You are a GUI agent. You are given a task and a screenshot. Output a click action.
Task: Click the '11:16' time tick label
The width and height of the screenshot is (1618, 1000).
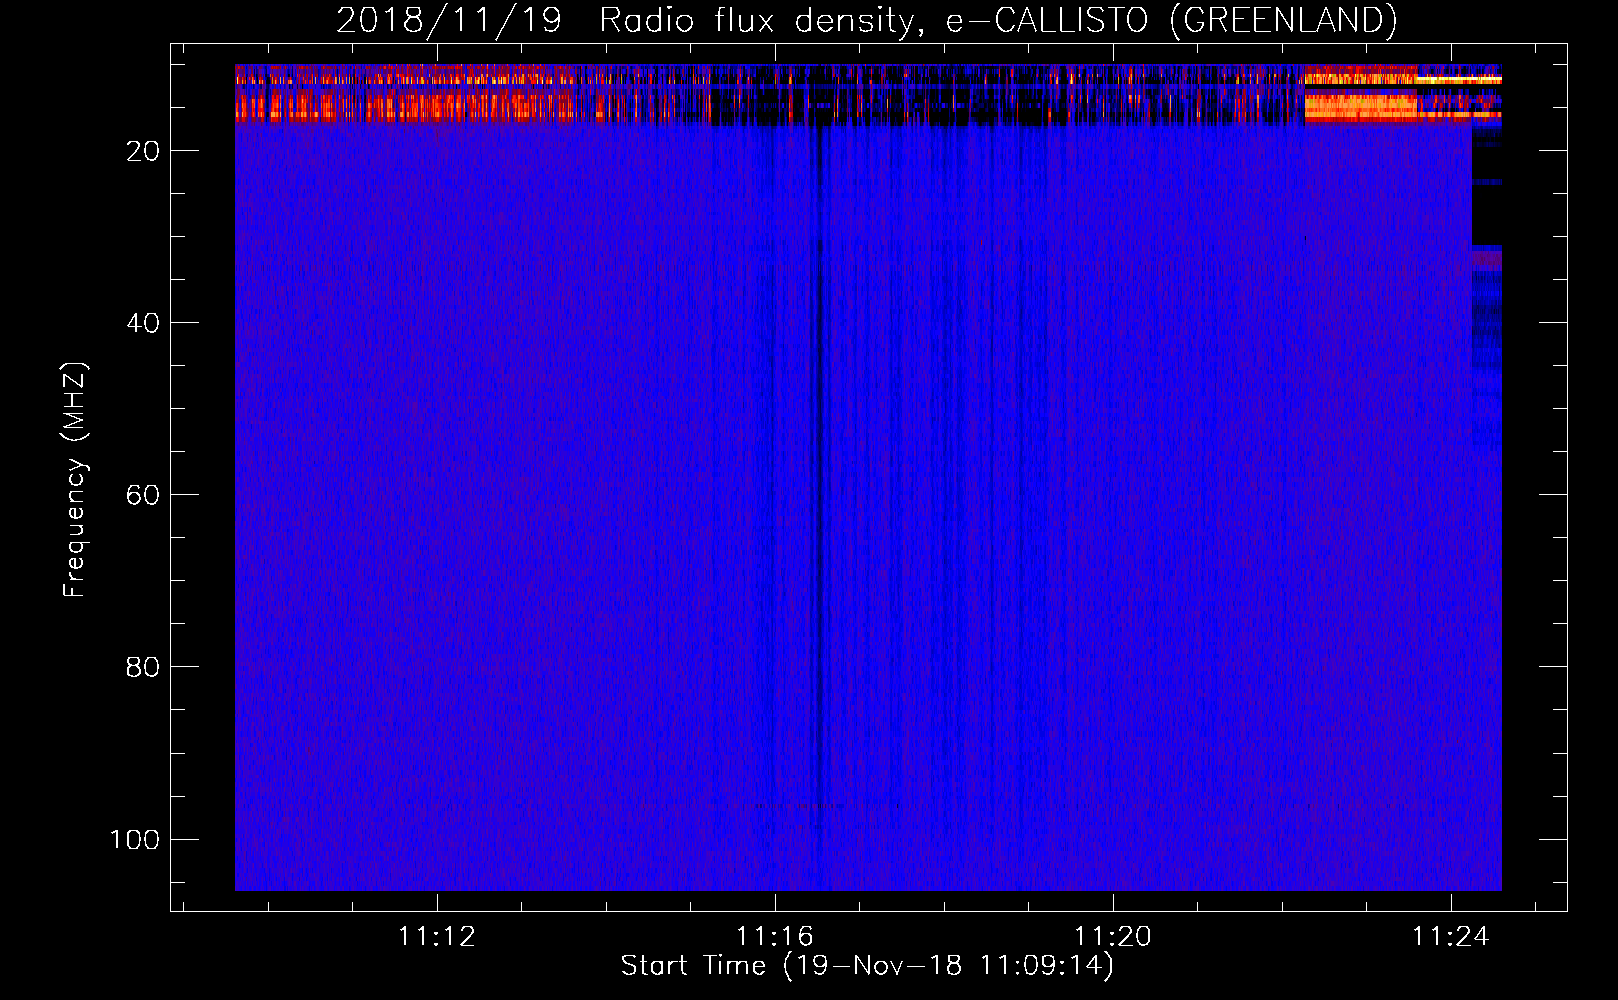pyautogui.click(x=775, y=937)
